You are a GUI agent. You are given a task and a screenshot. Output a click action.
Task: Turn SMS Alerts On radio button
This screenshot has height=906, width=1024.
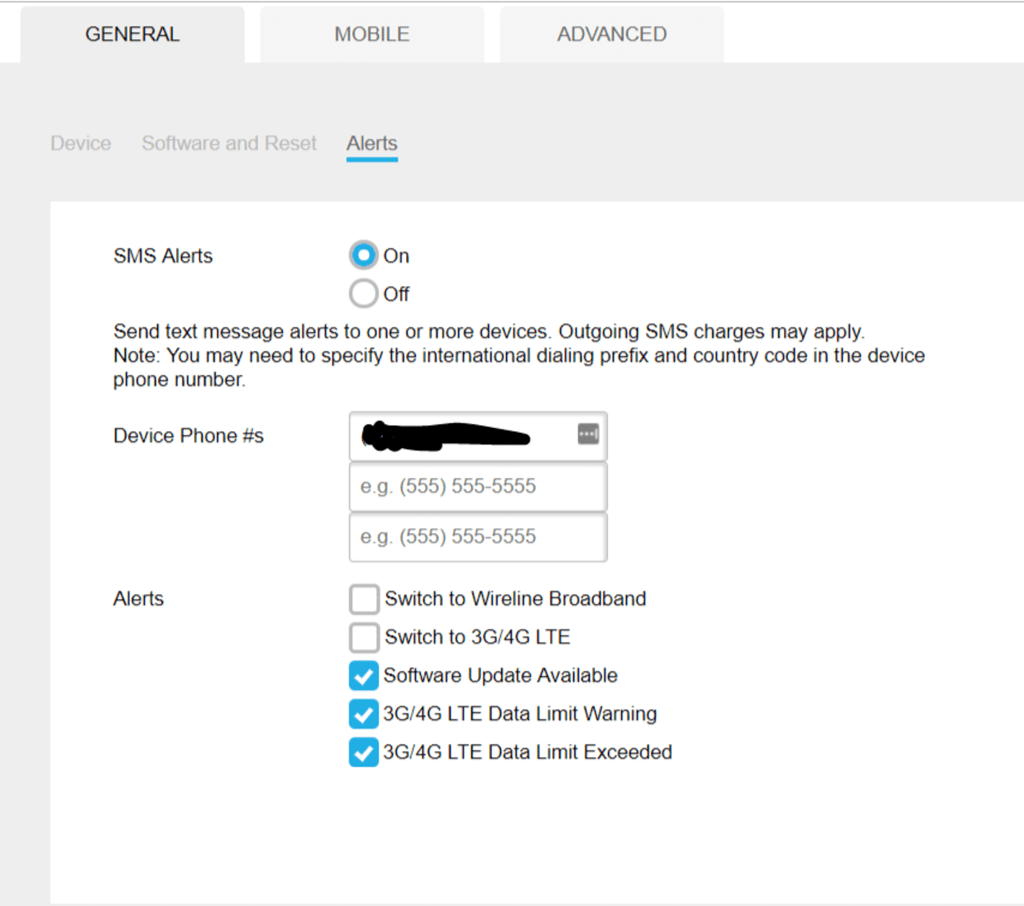coord(364,256)
